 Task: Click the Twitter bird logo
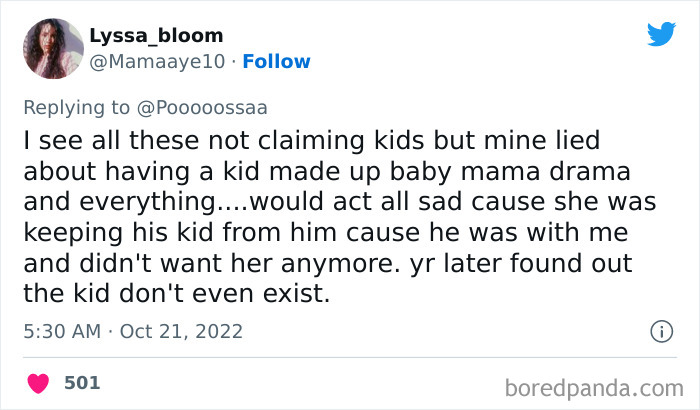pyautogui.click(x=661, y=34)
